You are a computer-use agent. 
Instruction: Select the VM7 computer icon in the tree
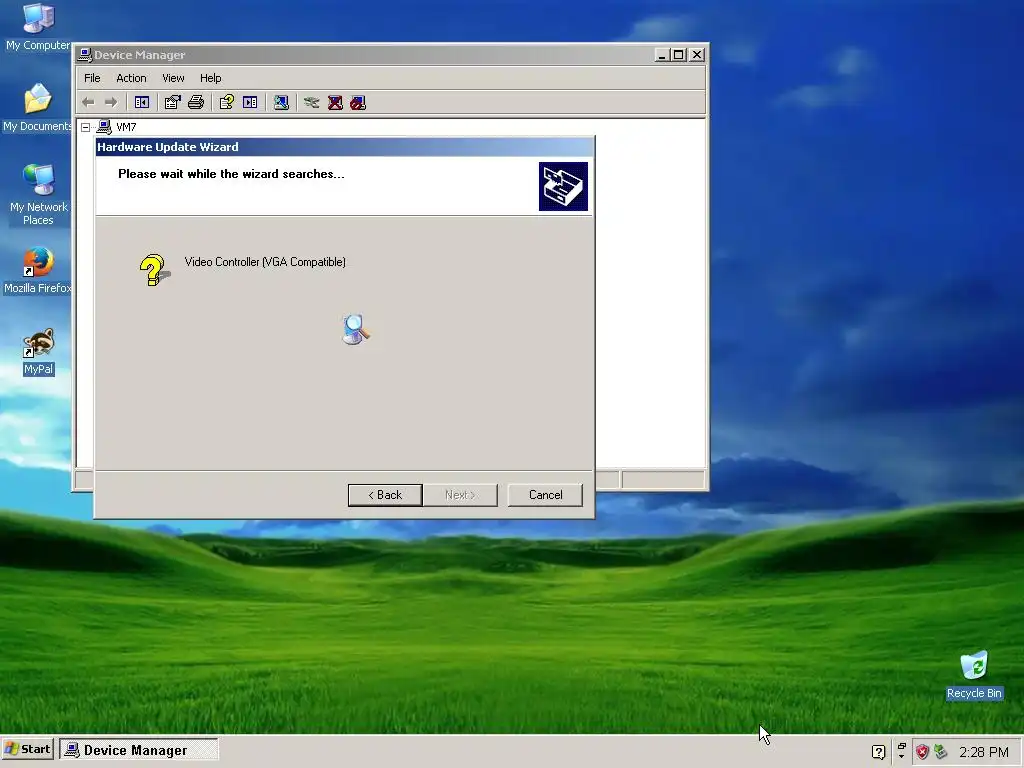point(104,127)
